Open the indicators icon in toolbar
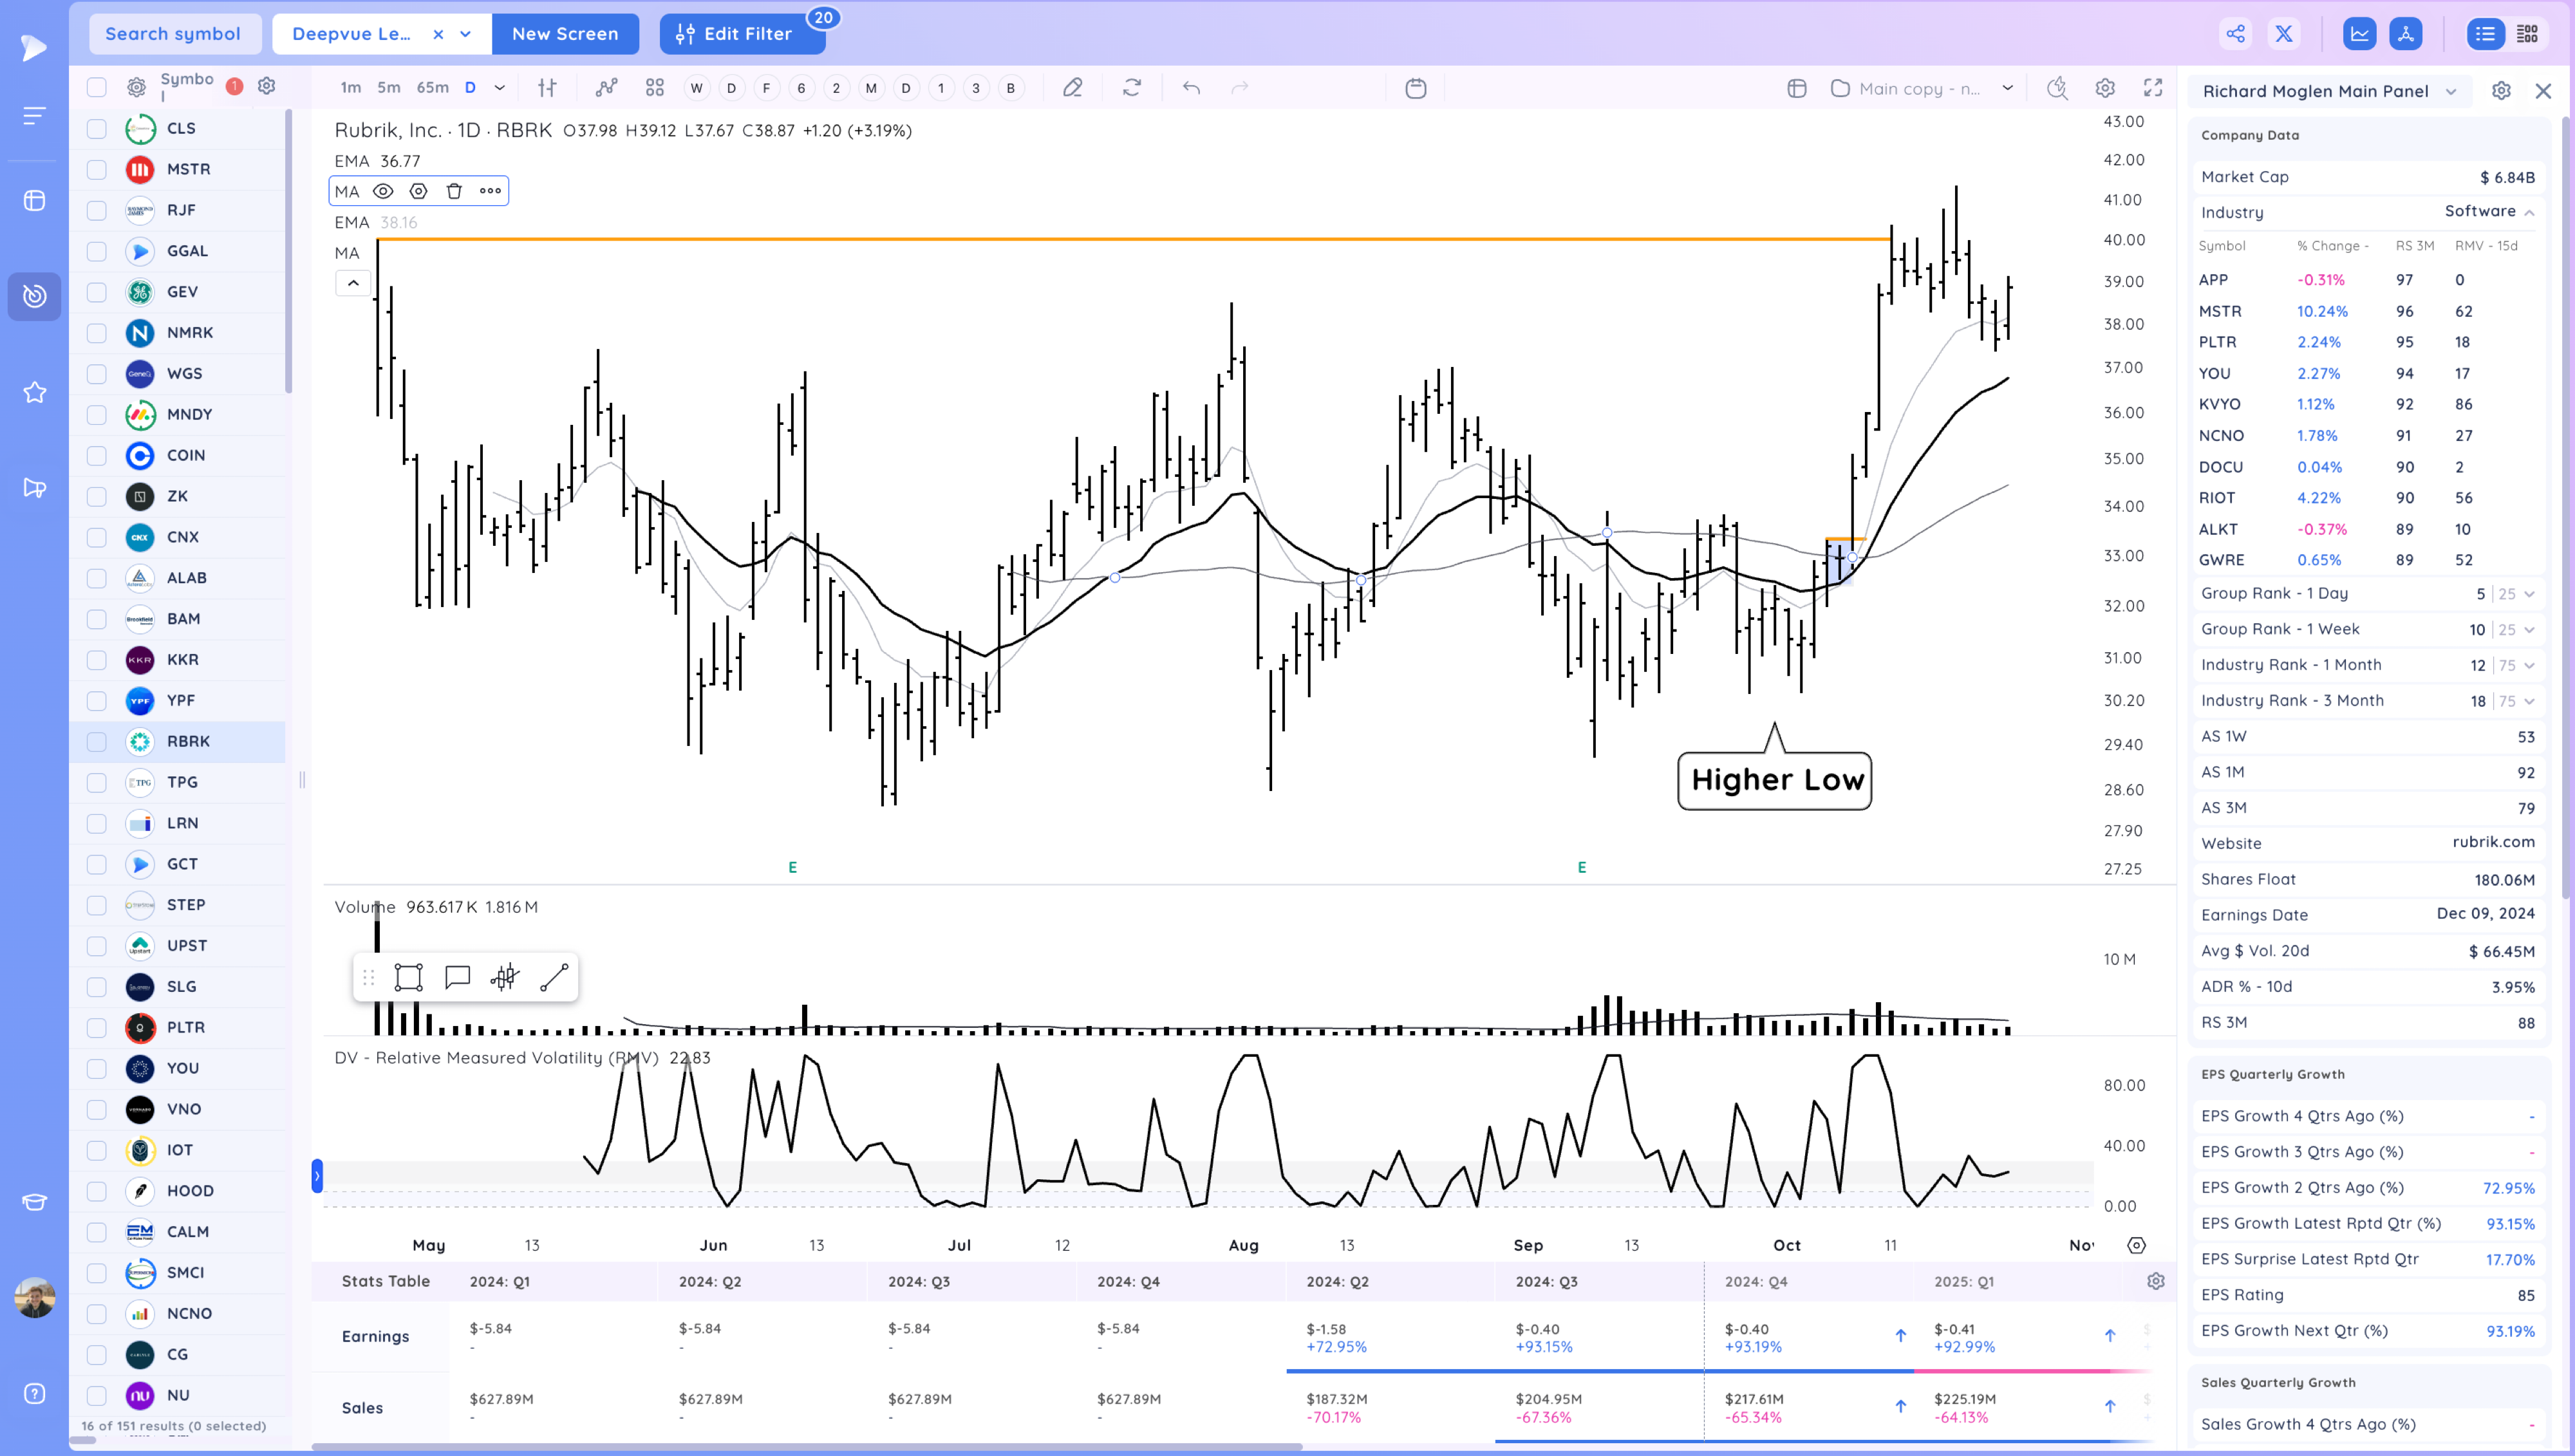Image resolution: width=2575 pixels, height=1456 pixels. pyautogui.click(x=606, y=88)
